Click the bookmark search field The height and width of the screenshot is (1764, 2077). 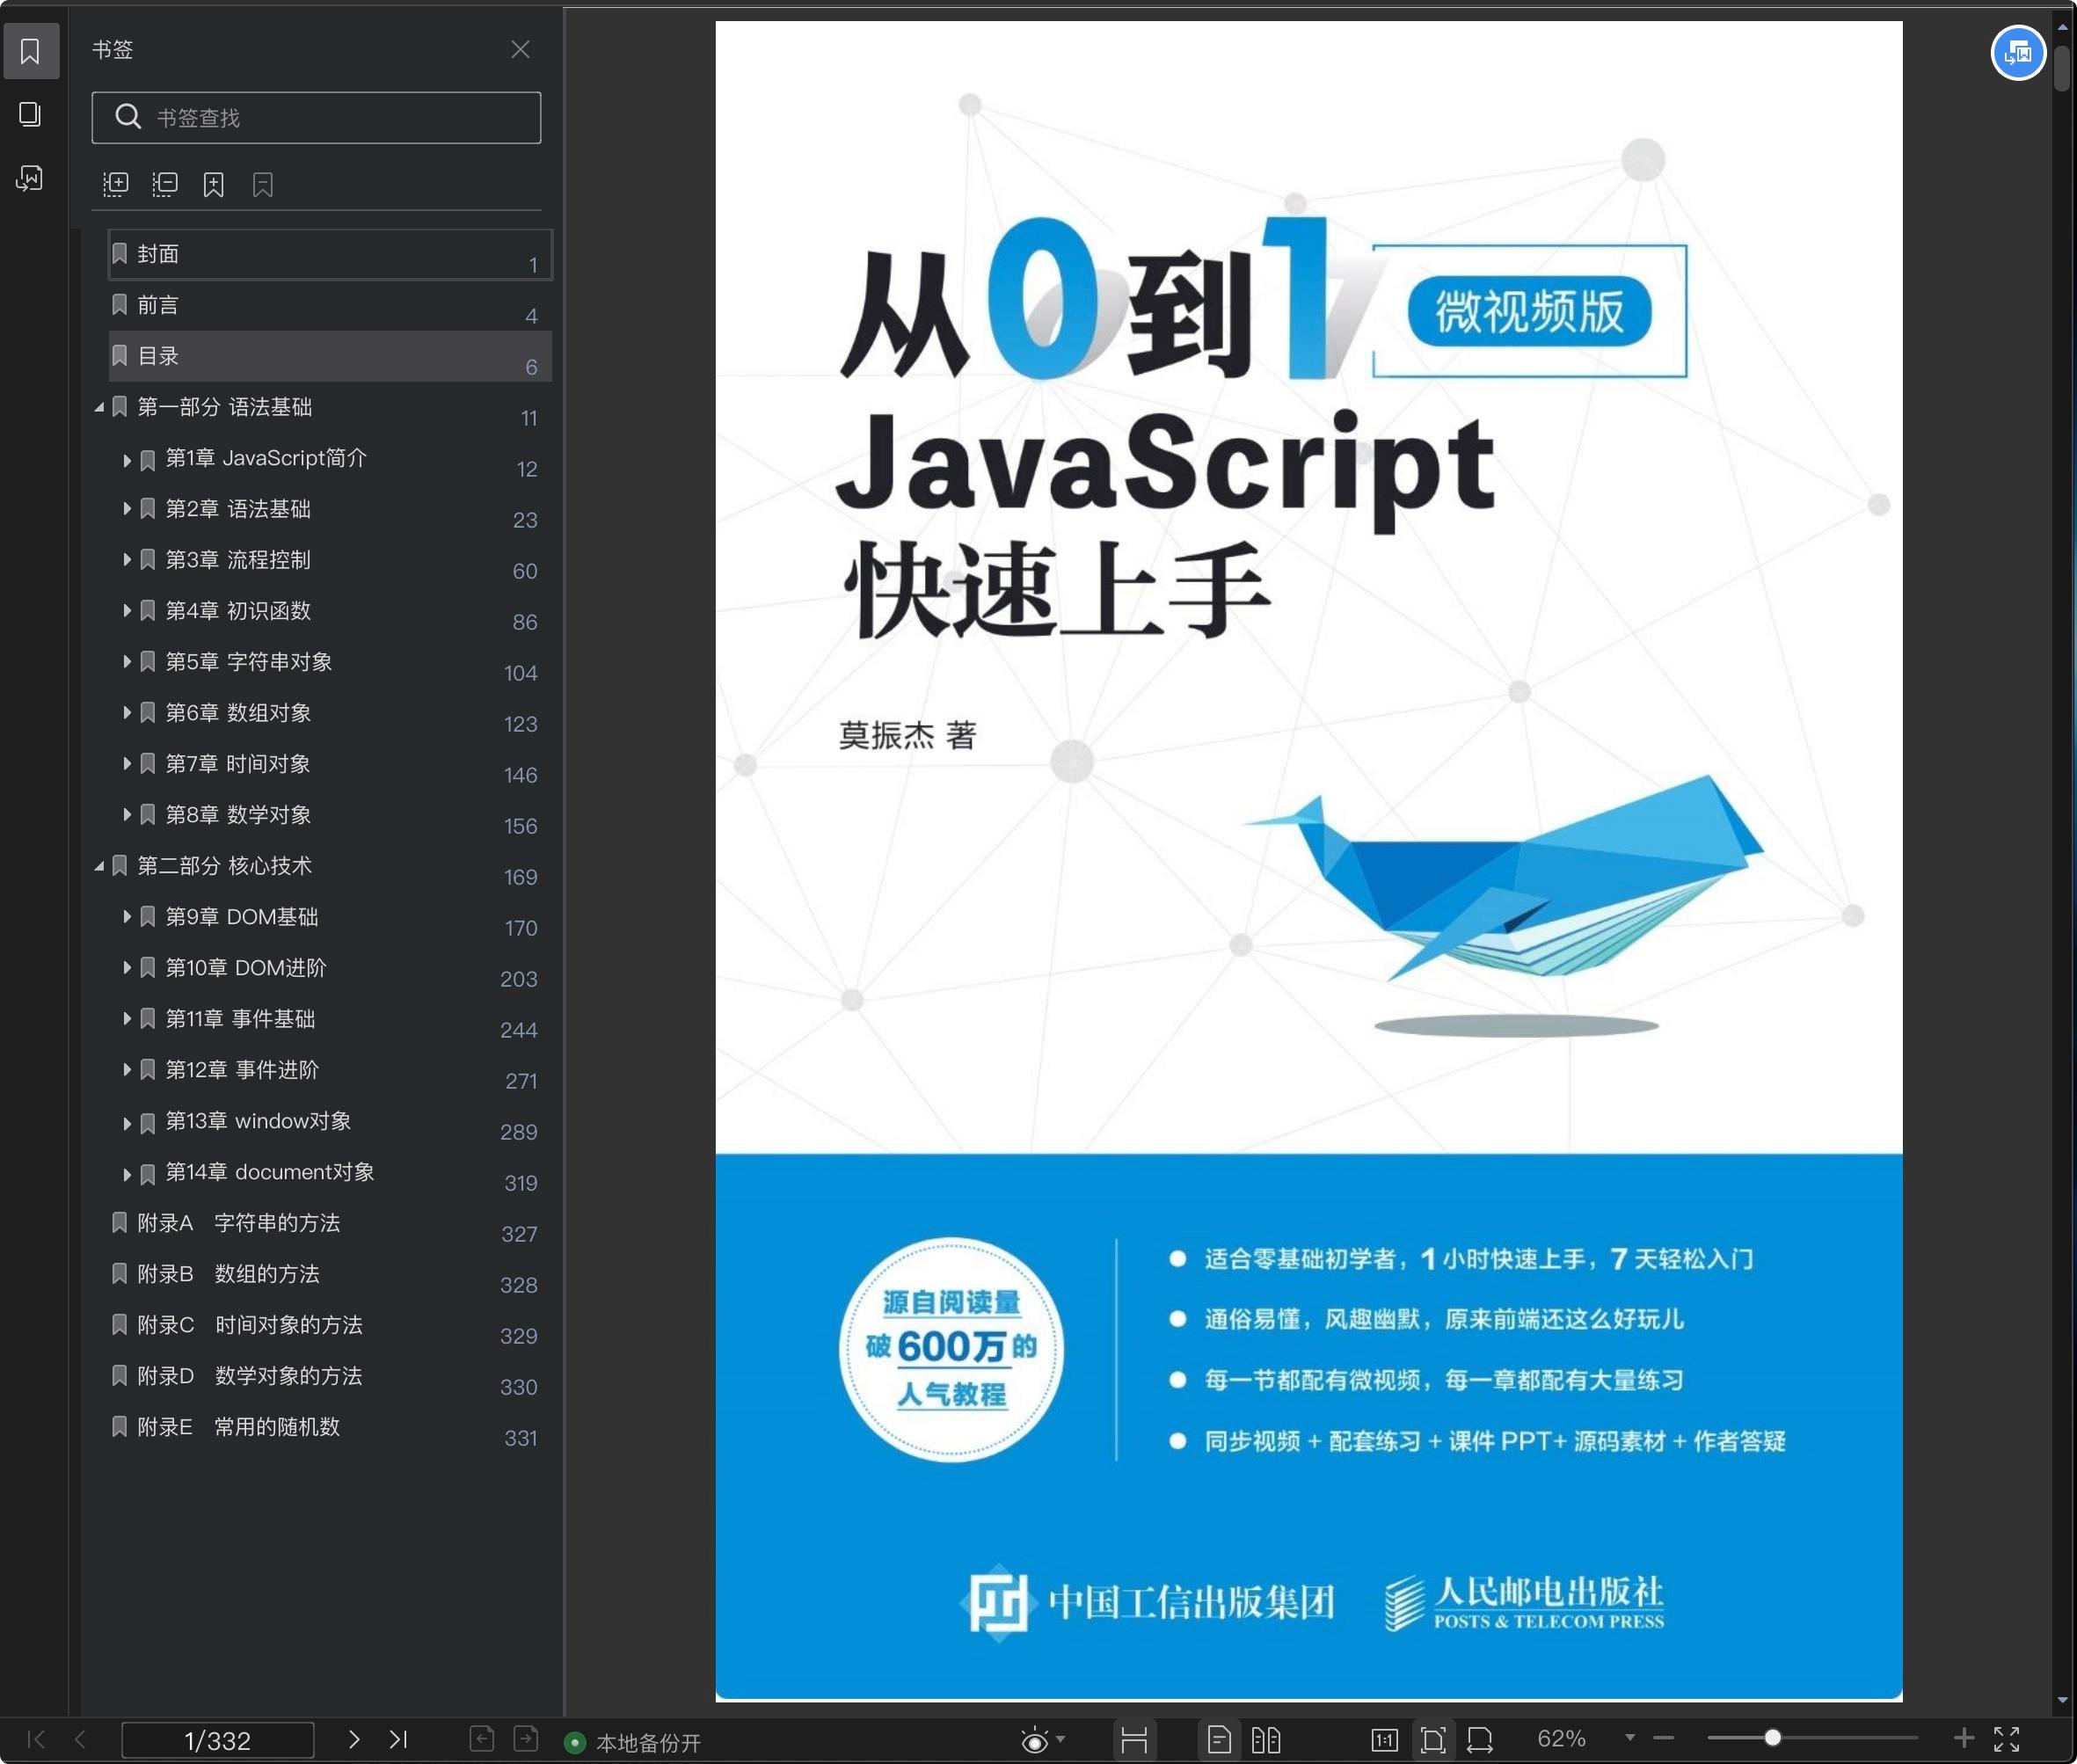[316, 118]
